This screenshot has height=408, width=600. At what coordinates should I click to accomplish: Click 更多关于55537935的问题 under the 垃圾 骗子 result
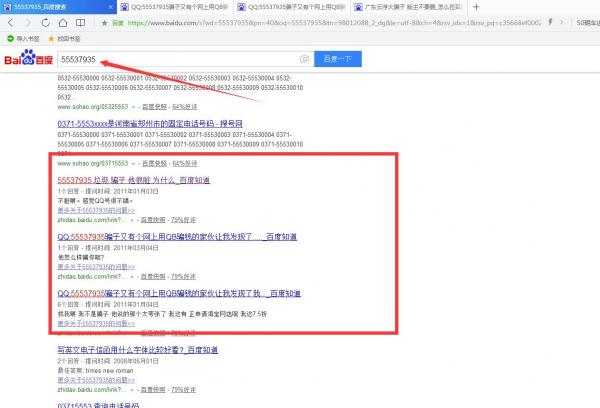point(96,210)
